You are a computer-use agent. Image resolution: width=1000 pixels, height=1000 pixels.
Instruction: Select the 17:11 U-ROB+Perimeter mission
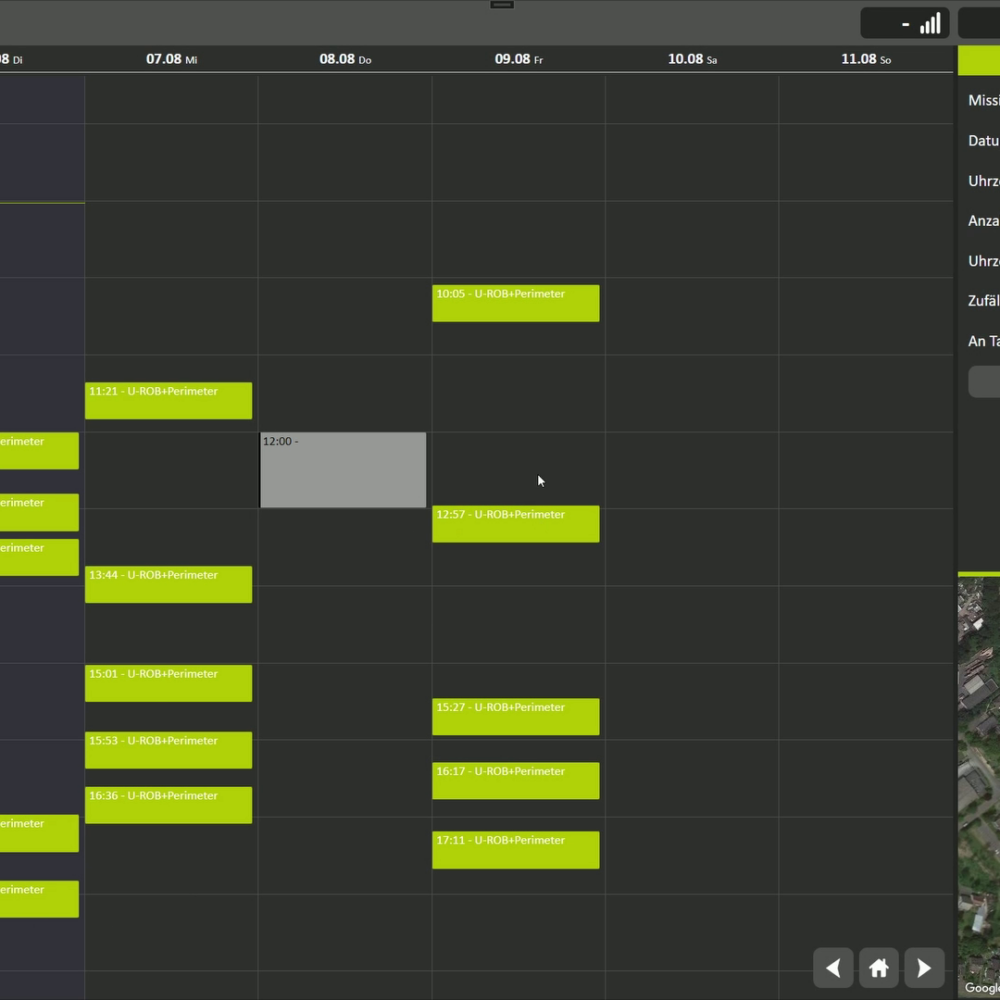pyautogui.click(x=516, y=849)
